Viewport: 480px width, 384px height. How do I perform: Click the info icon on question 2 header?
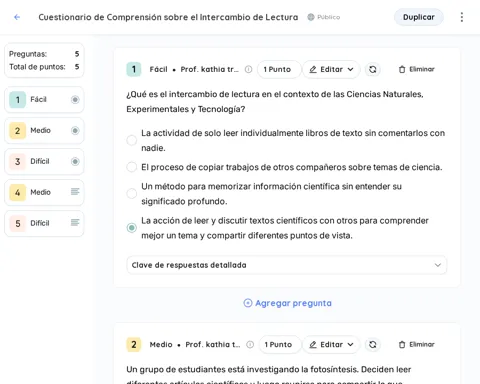(250, 344)
